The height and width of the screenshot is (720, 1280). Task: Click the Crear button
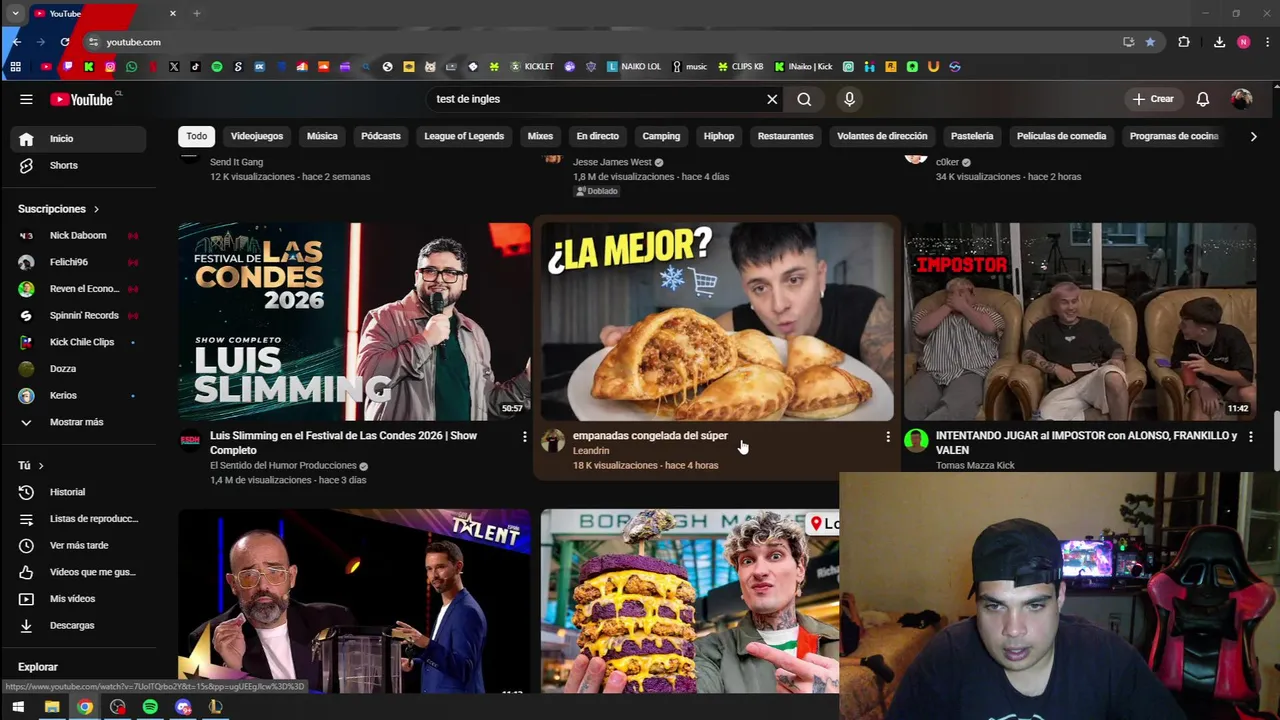(1153, 99)
